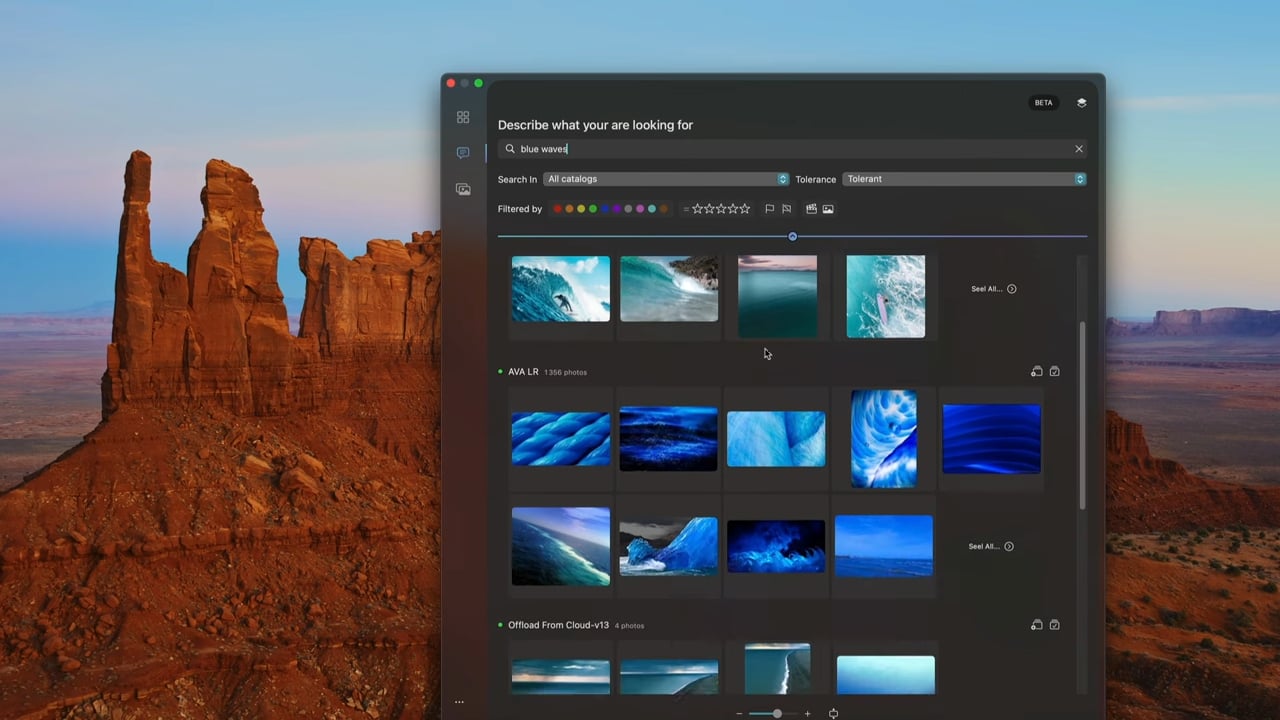Open surfer riding wave thumbnail
Viewport: 1280px width, 720px height.
[560, 289]
